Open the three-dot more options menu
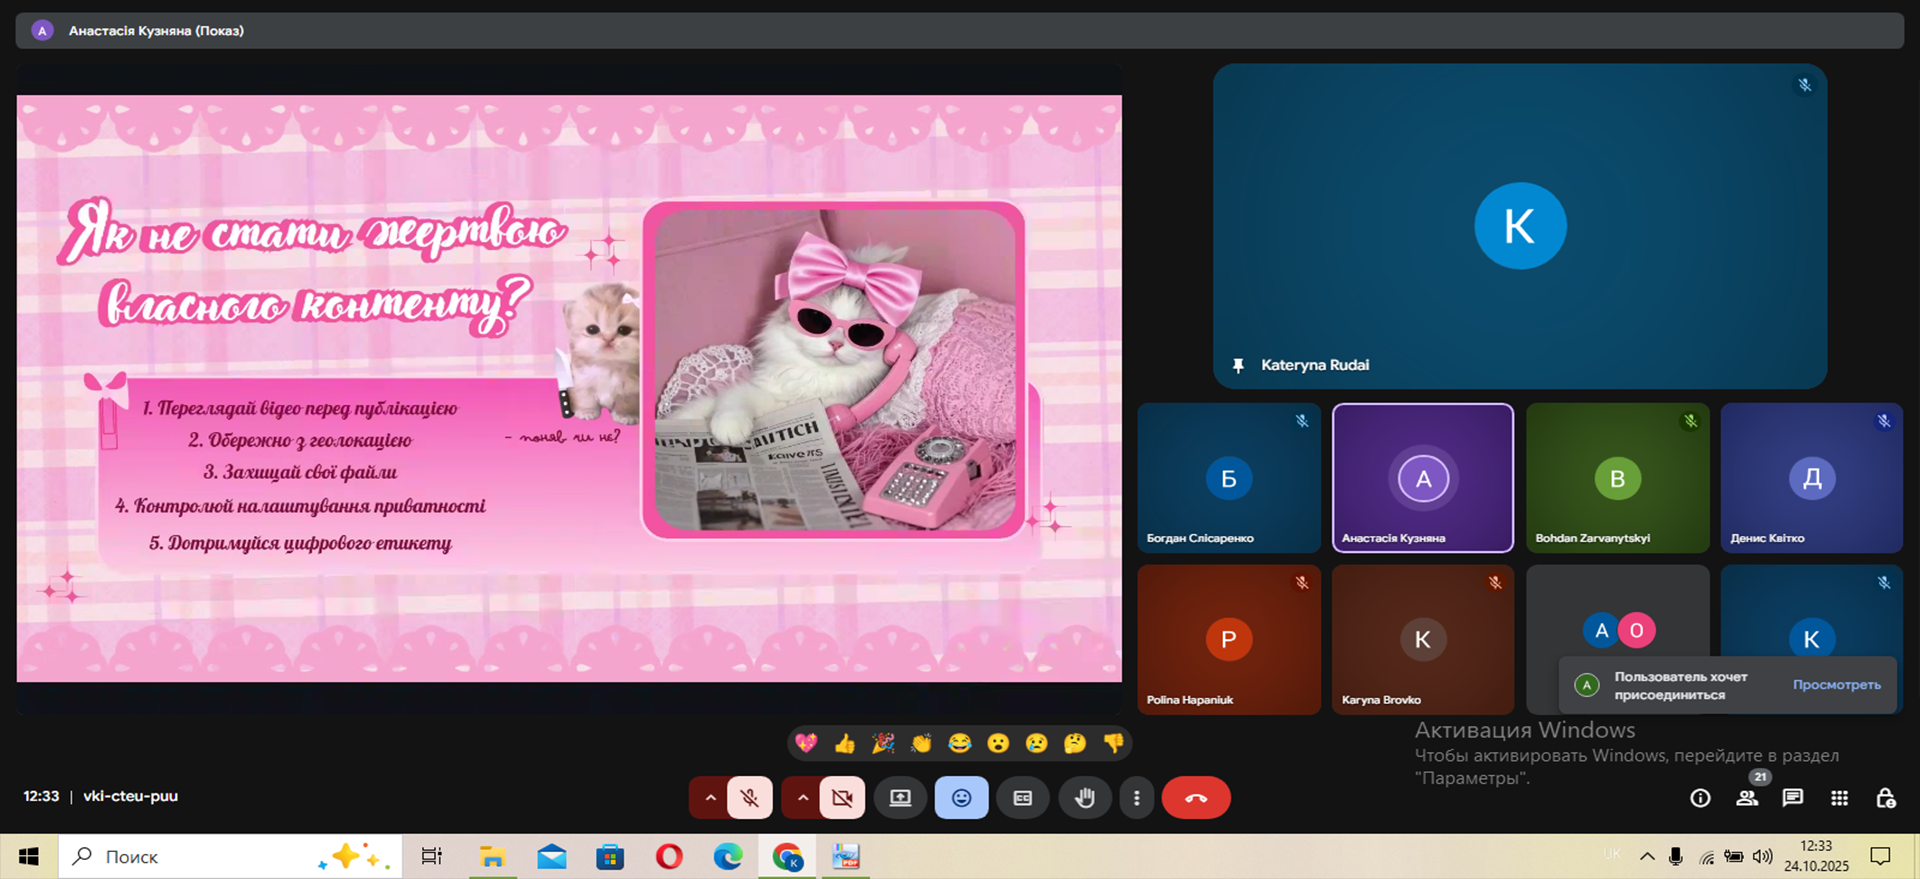 tap(1136, 798)
